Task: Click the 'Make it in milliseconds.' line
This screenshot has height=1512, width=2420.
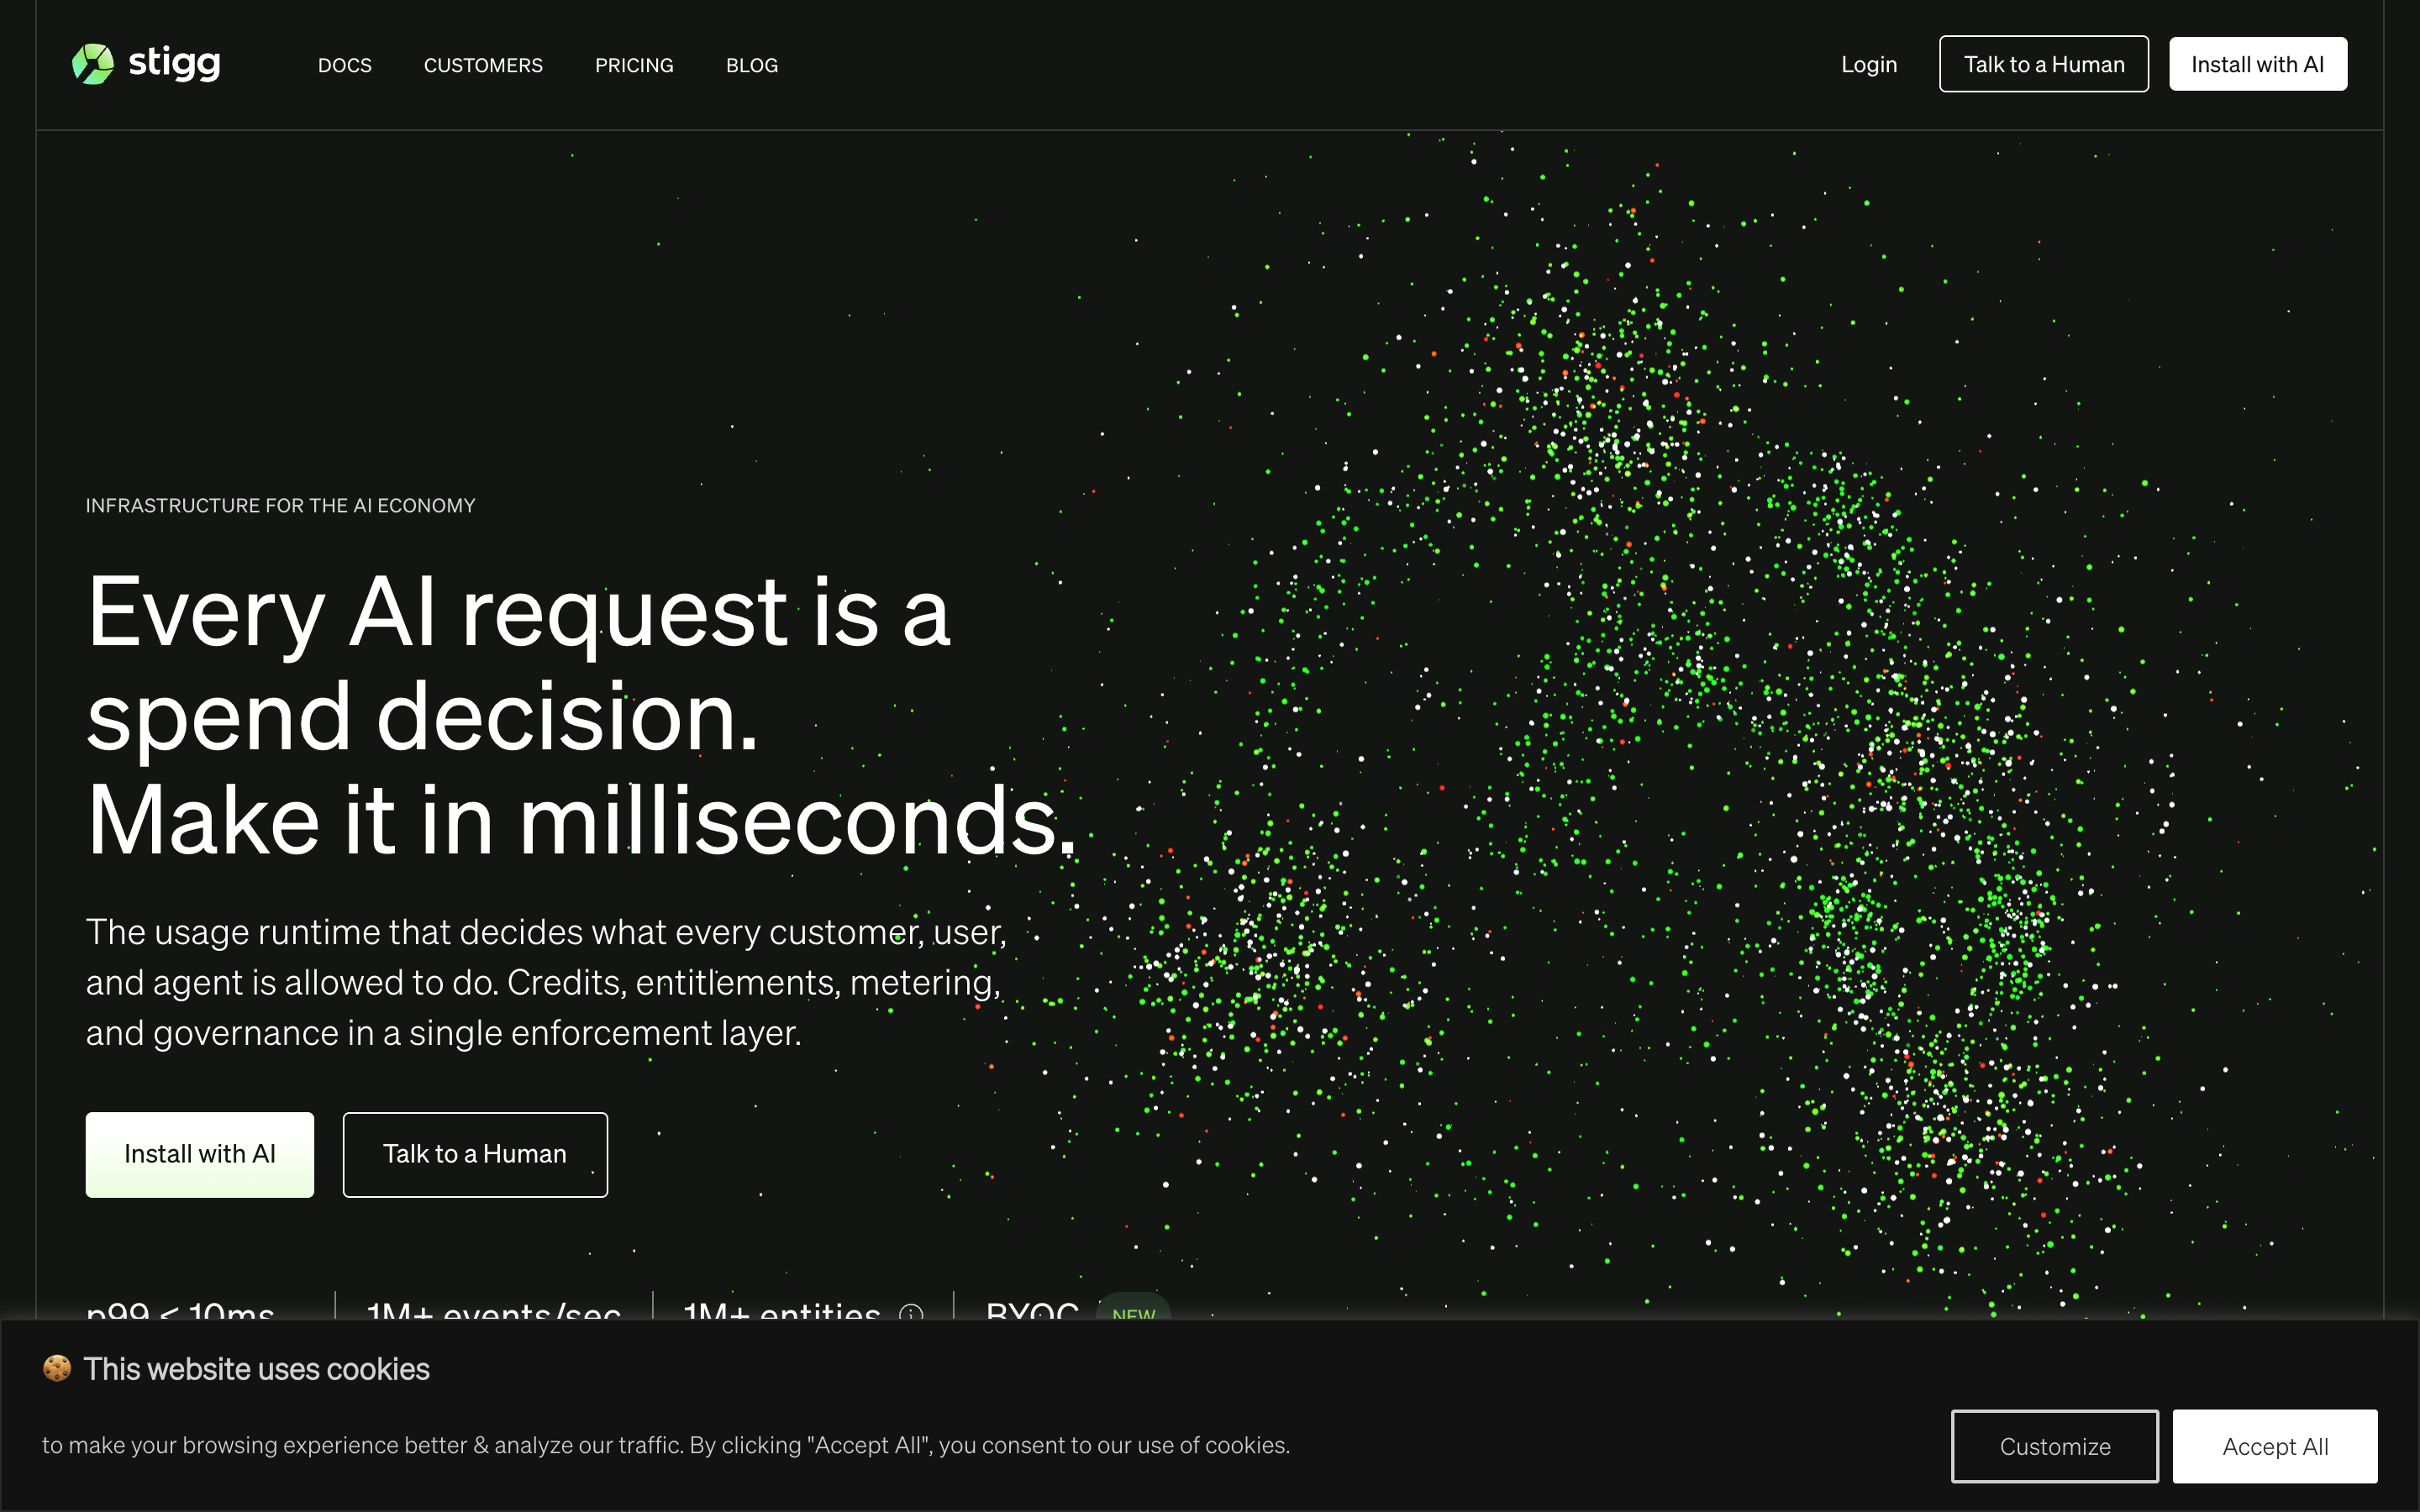Action: click(582, 820)
